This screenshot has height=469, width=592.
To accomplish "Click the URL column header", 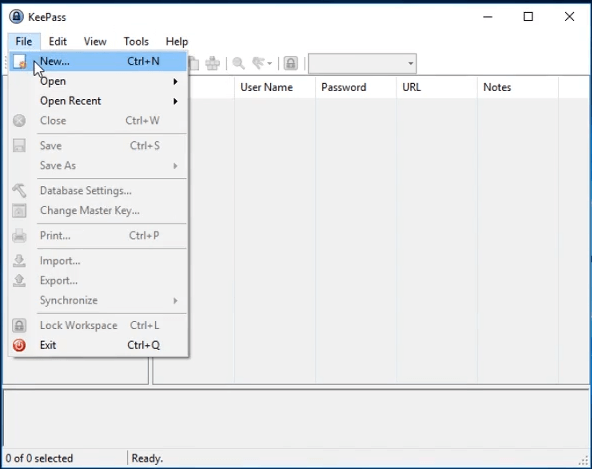I will click(437, 87).
